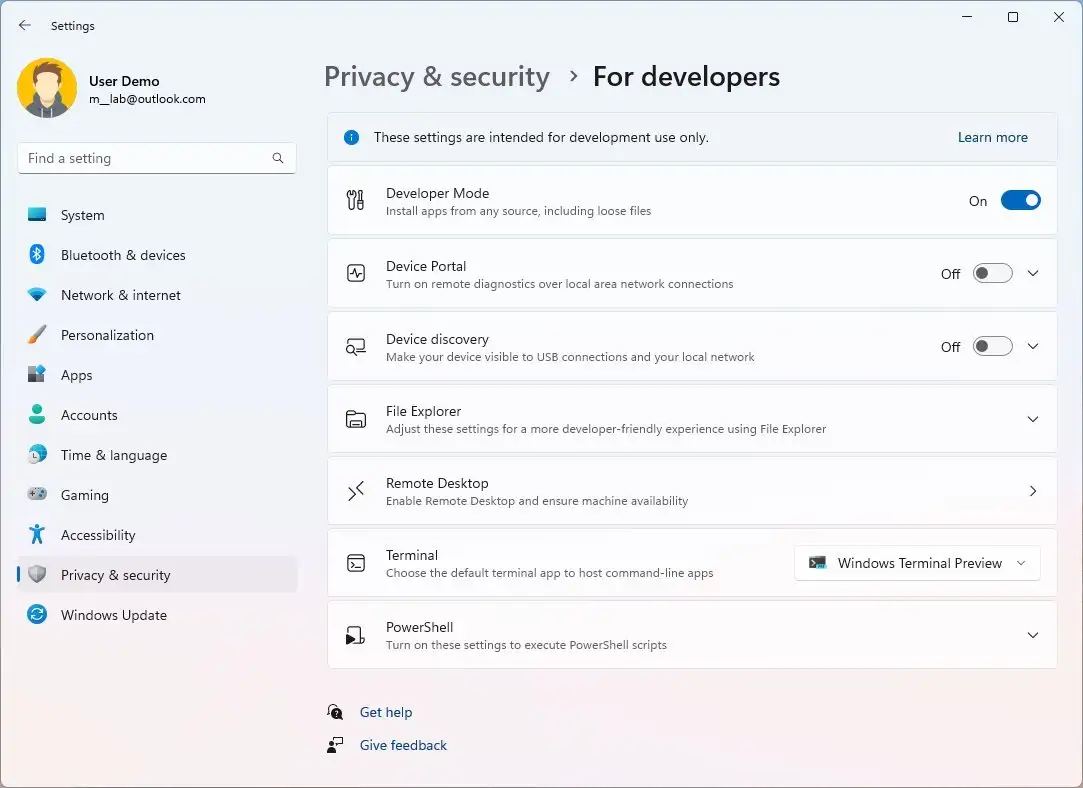Click the PowerShell row icon
Image resolution: width=1083 pixels, height=788 pixels.
(x=355, y=635)
